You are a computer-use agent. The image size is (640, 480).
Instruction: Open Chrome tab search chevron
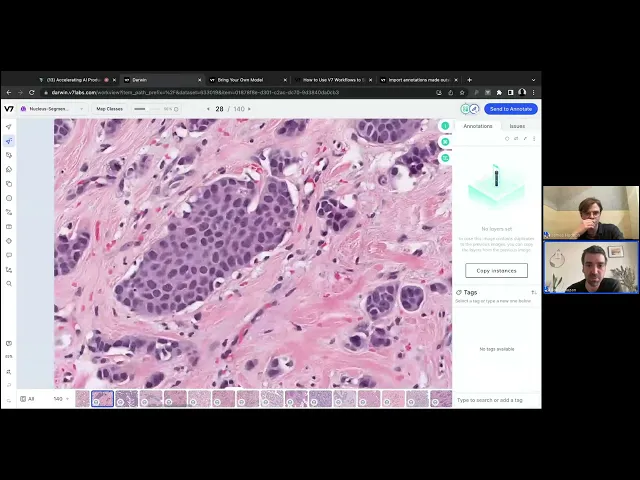533,80
